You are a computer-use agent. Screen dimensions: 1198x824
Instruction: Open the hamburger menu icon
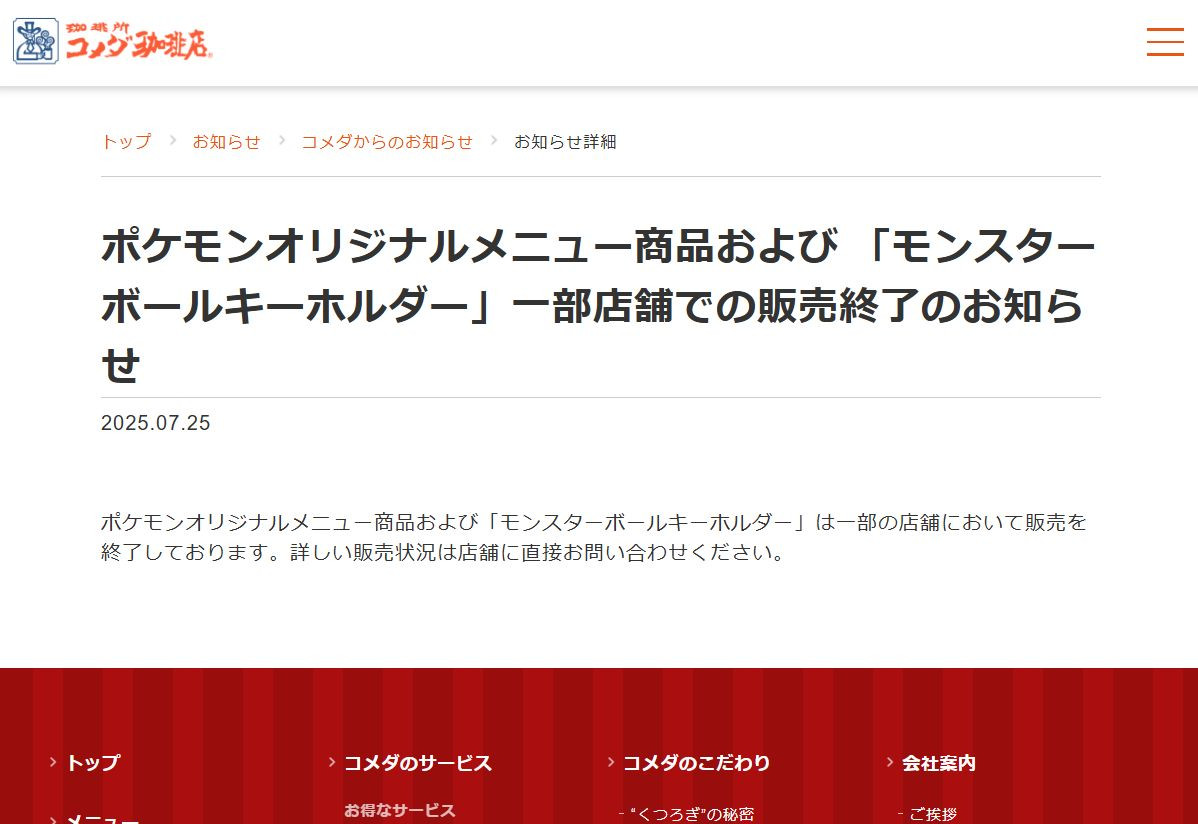[1165, 42]
